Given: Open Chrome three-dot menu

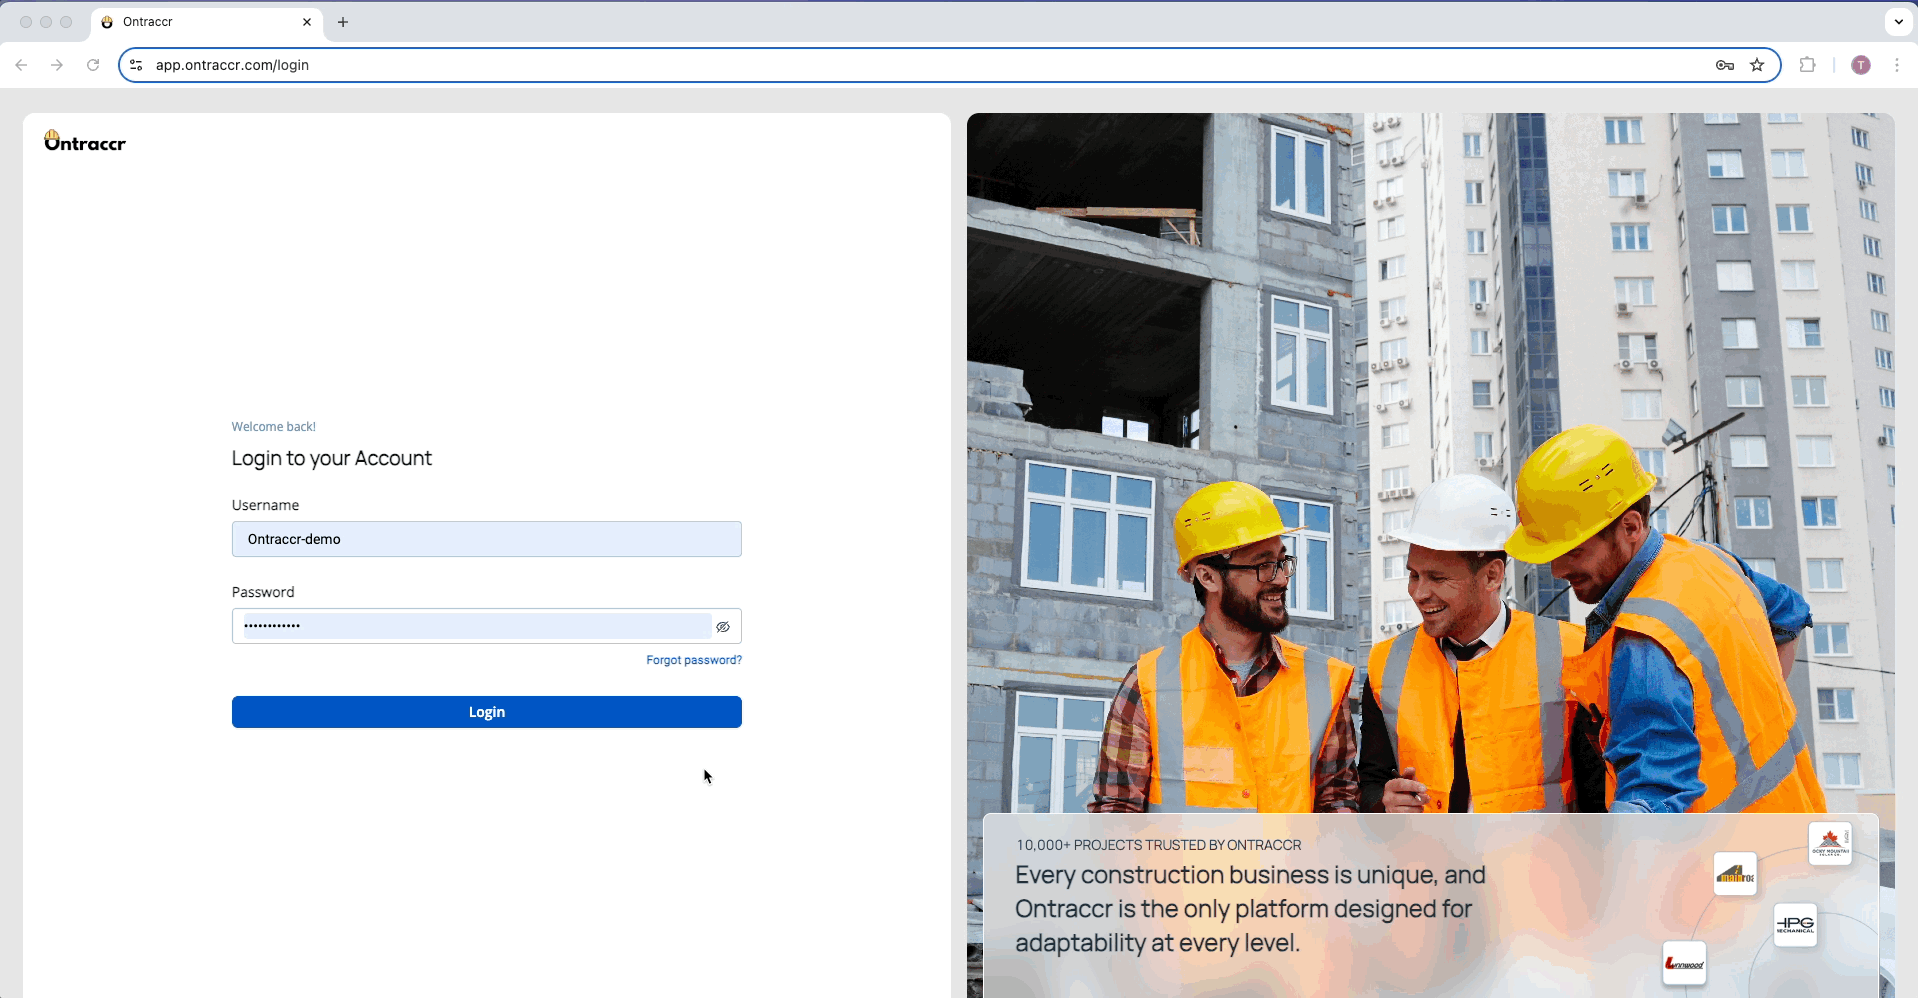Looking at the screenshot, I should 1897,65.
